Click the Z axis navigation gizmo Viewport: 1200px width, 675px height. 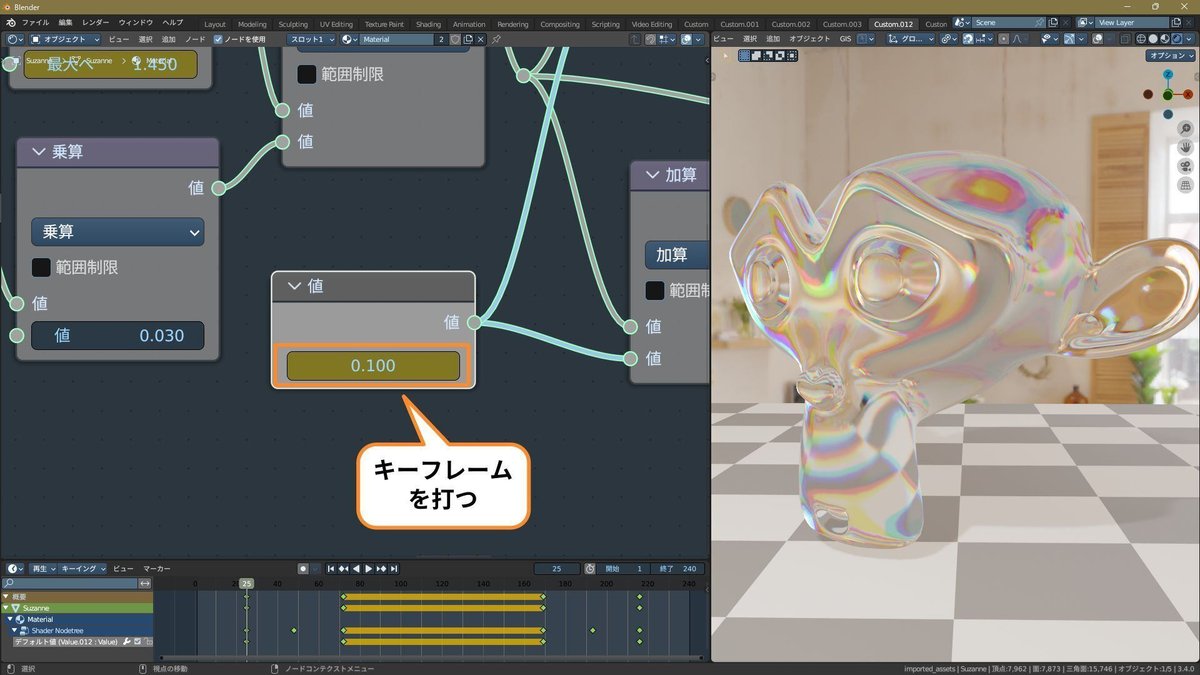1168,75
